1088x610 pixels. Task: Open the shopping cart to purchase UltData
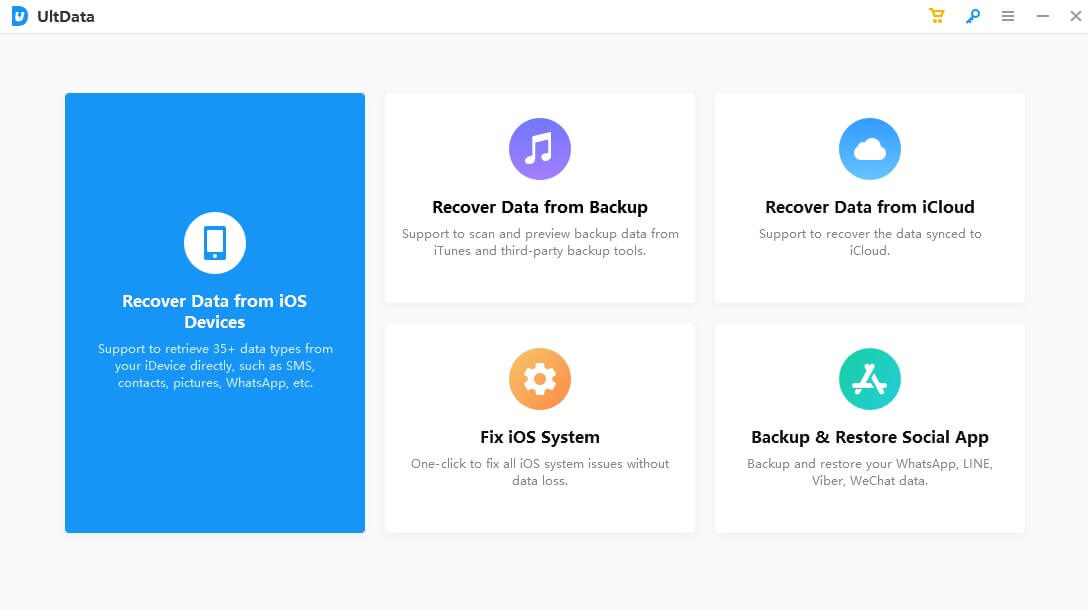coord(936,16)
